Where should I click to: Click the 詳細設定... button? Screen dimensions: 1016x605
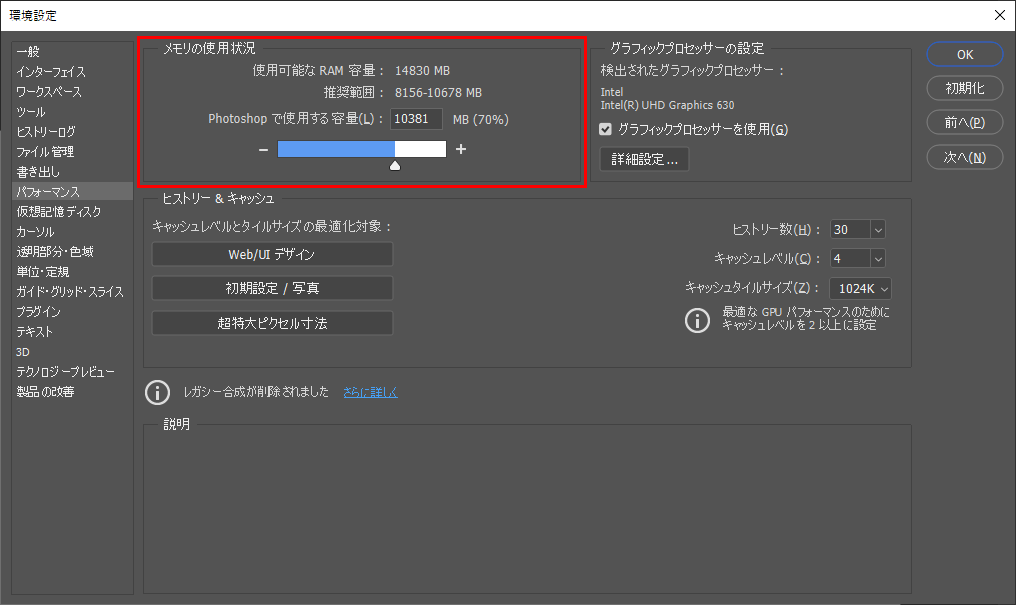click(644, 159)
